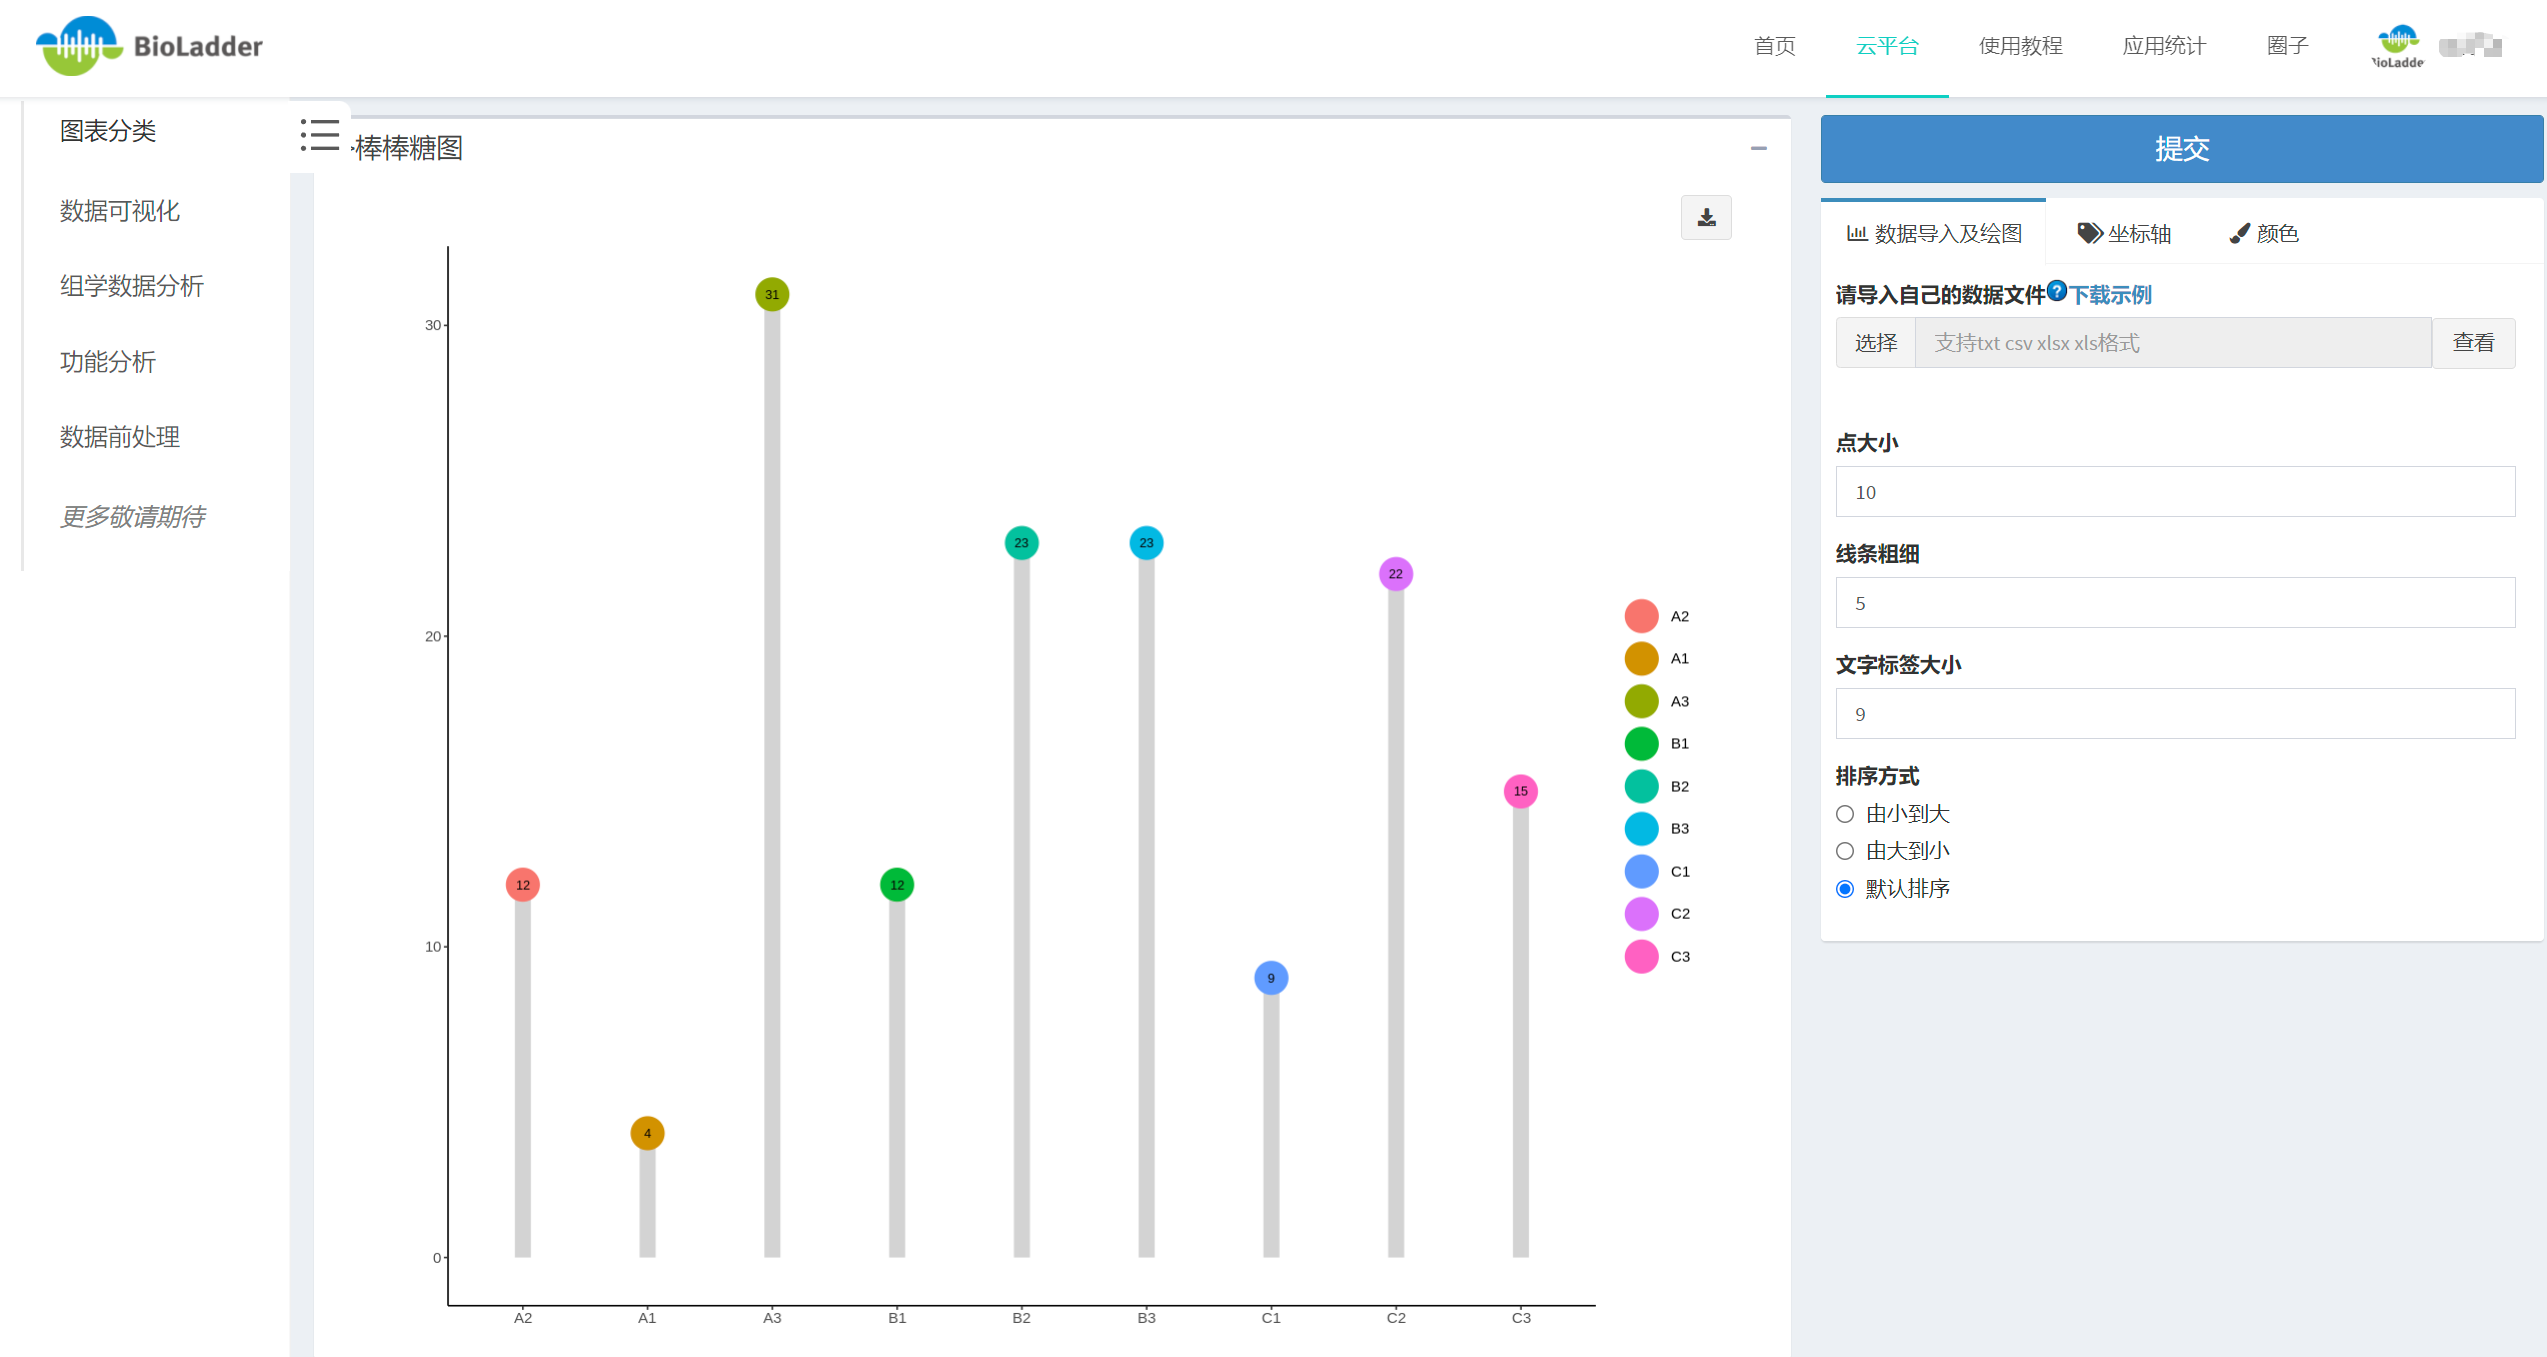The width and height of the screenshot is (2547, 1357).
Task: Click the 下载示例 link
Action: point(2110,295)
